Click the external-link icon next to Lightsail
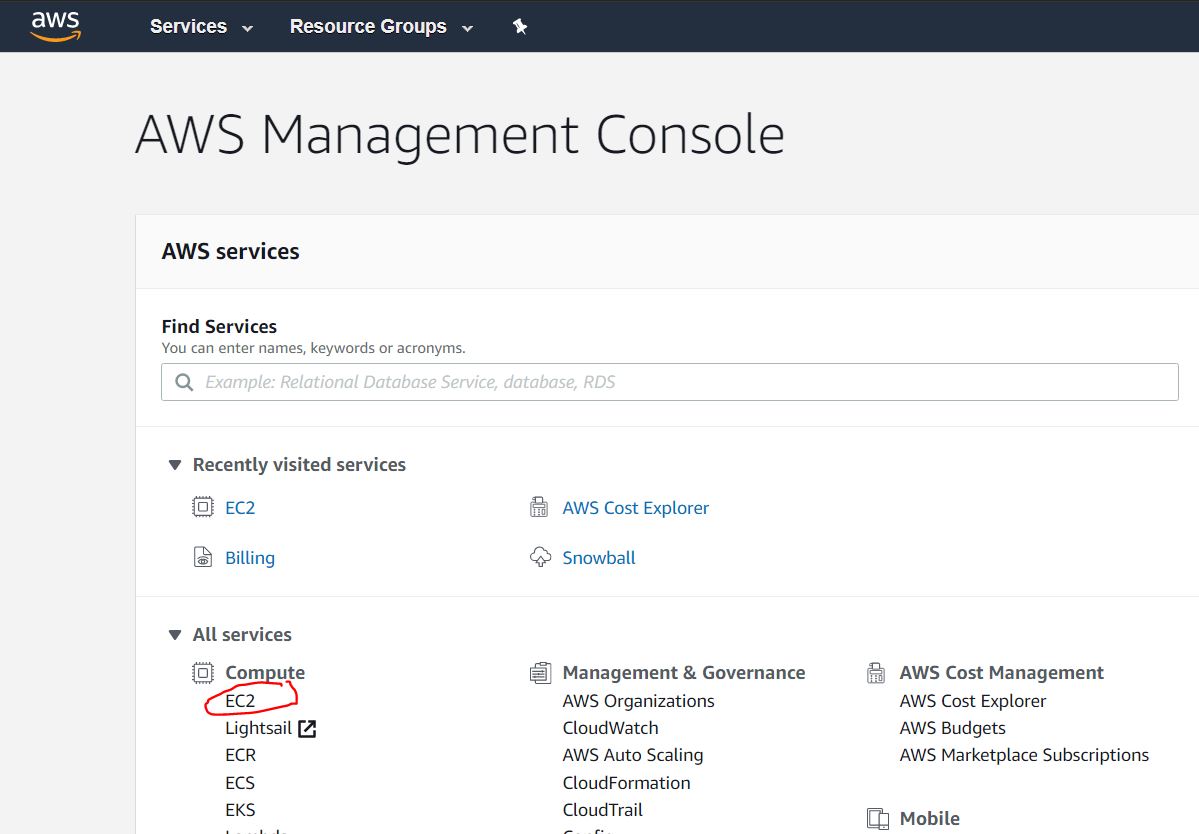 (x=307, y=729)
